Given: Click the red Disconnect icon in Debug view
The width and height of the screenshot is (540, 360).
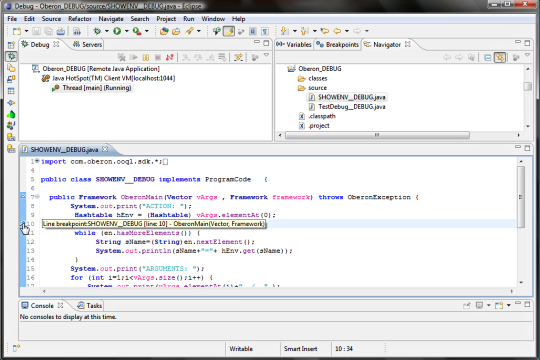Looking at the screenshot, I should coord(169,57).
